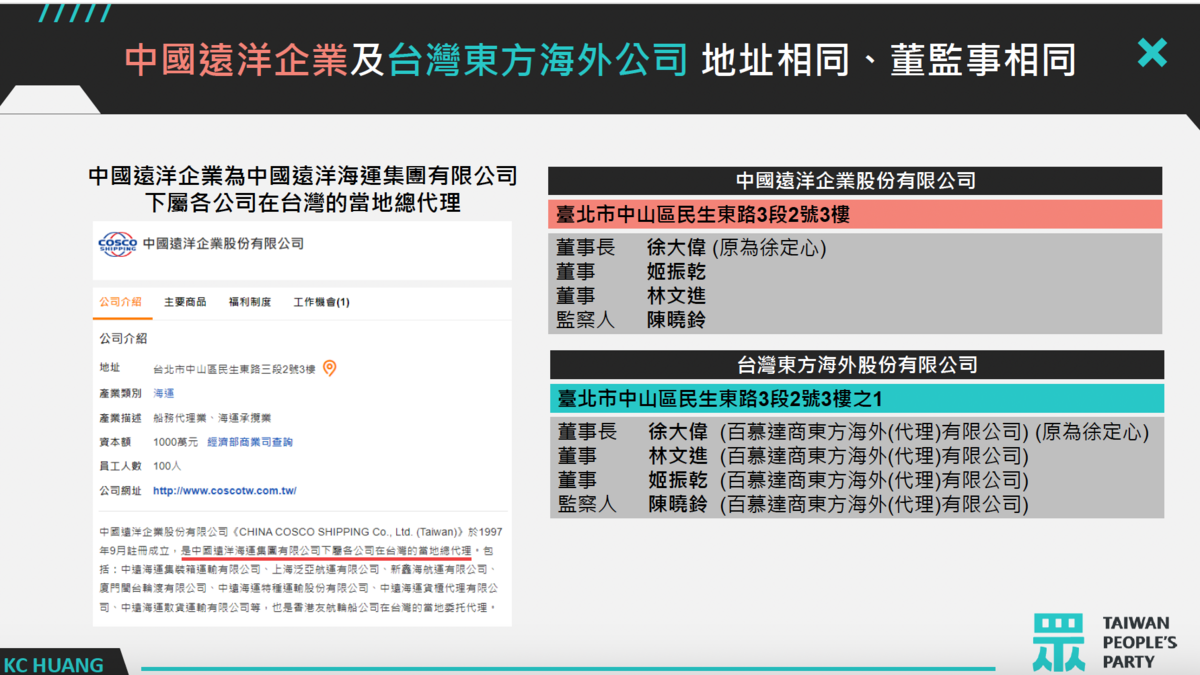Click 董事 林文進 in the first table
This screenshot has width=1200, height=675.
[632, 296]
